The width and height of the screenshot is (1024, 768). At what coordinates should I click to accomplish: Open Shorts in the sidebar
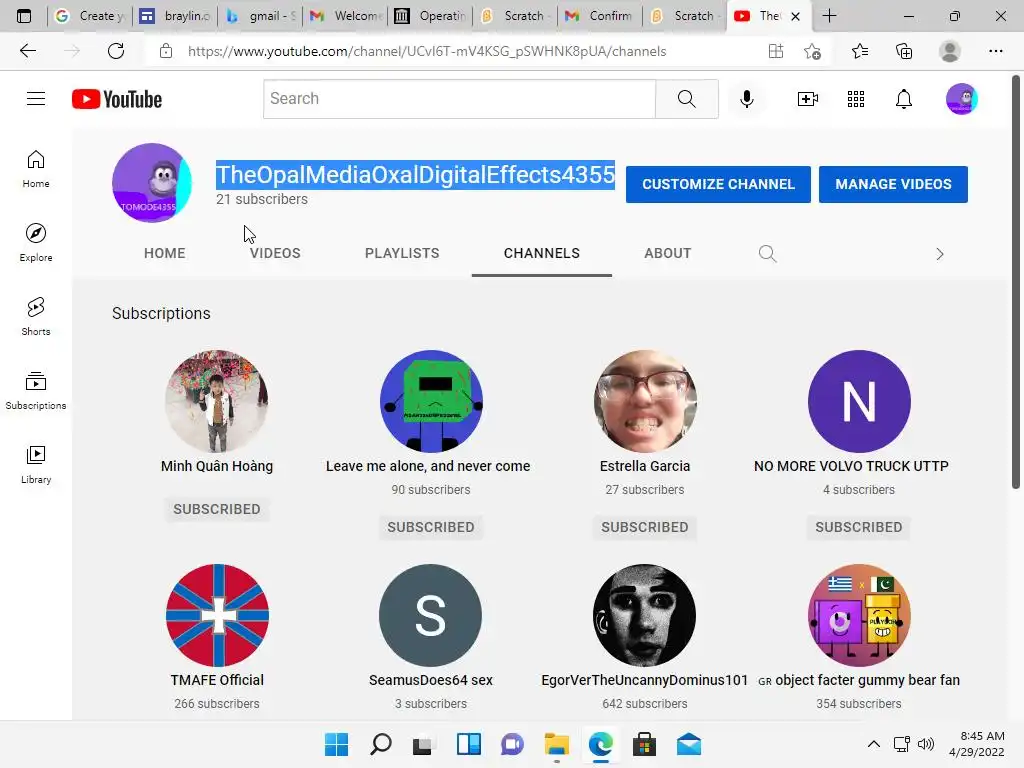[x=36, y=316]
